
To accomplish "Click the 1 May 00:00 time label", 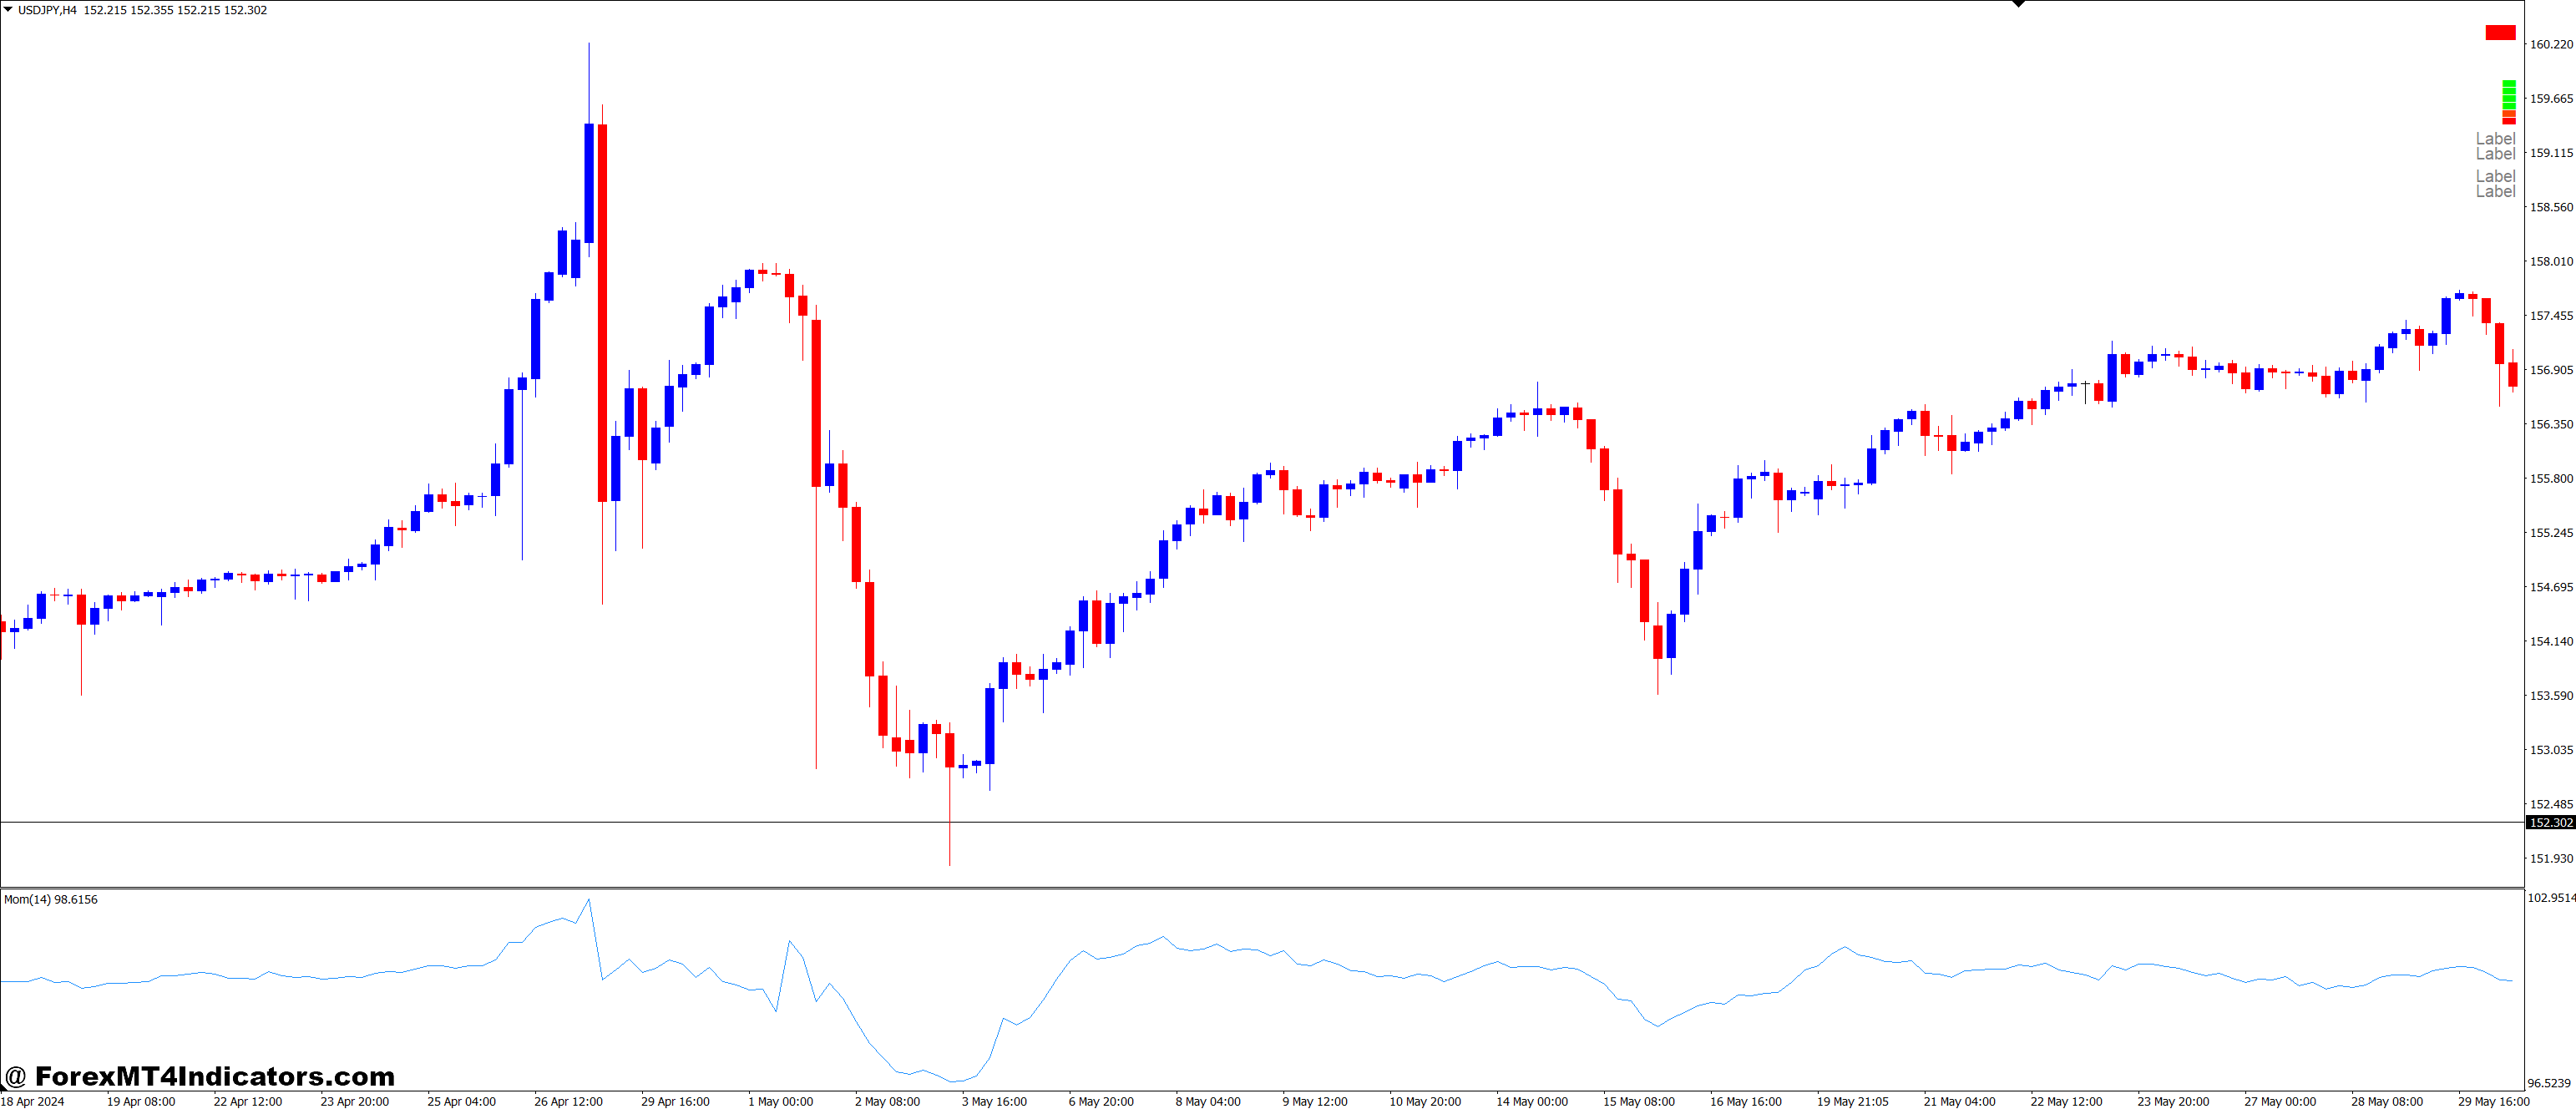I will coord(781,1101).
